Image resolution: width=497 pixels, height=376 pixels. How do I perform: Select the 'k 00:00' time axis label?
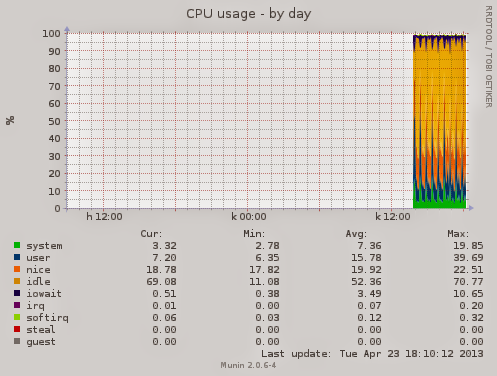click(x=249, y=217)
